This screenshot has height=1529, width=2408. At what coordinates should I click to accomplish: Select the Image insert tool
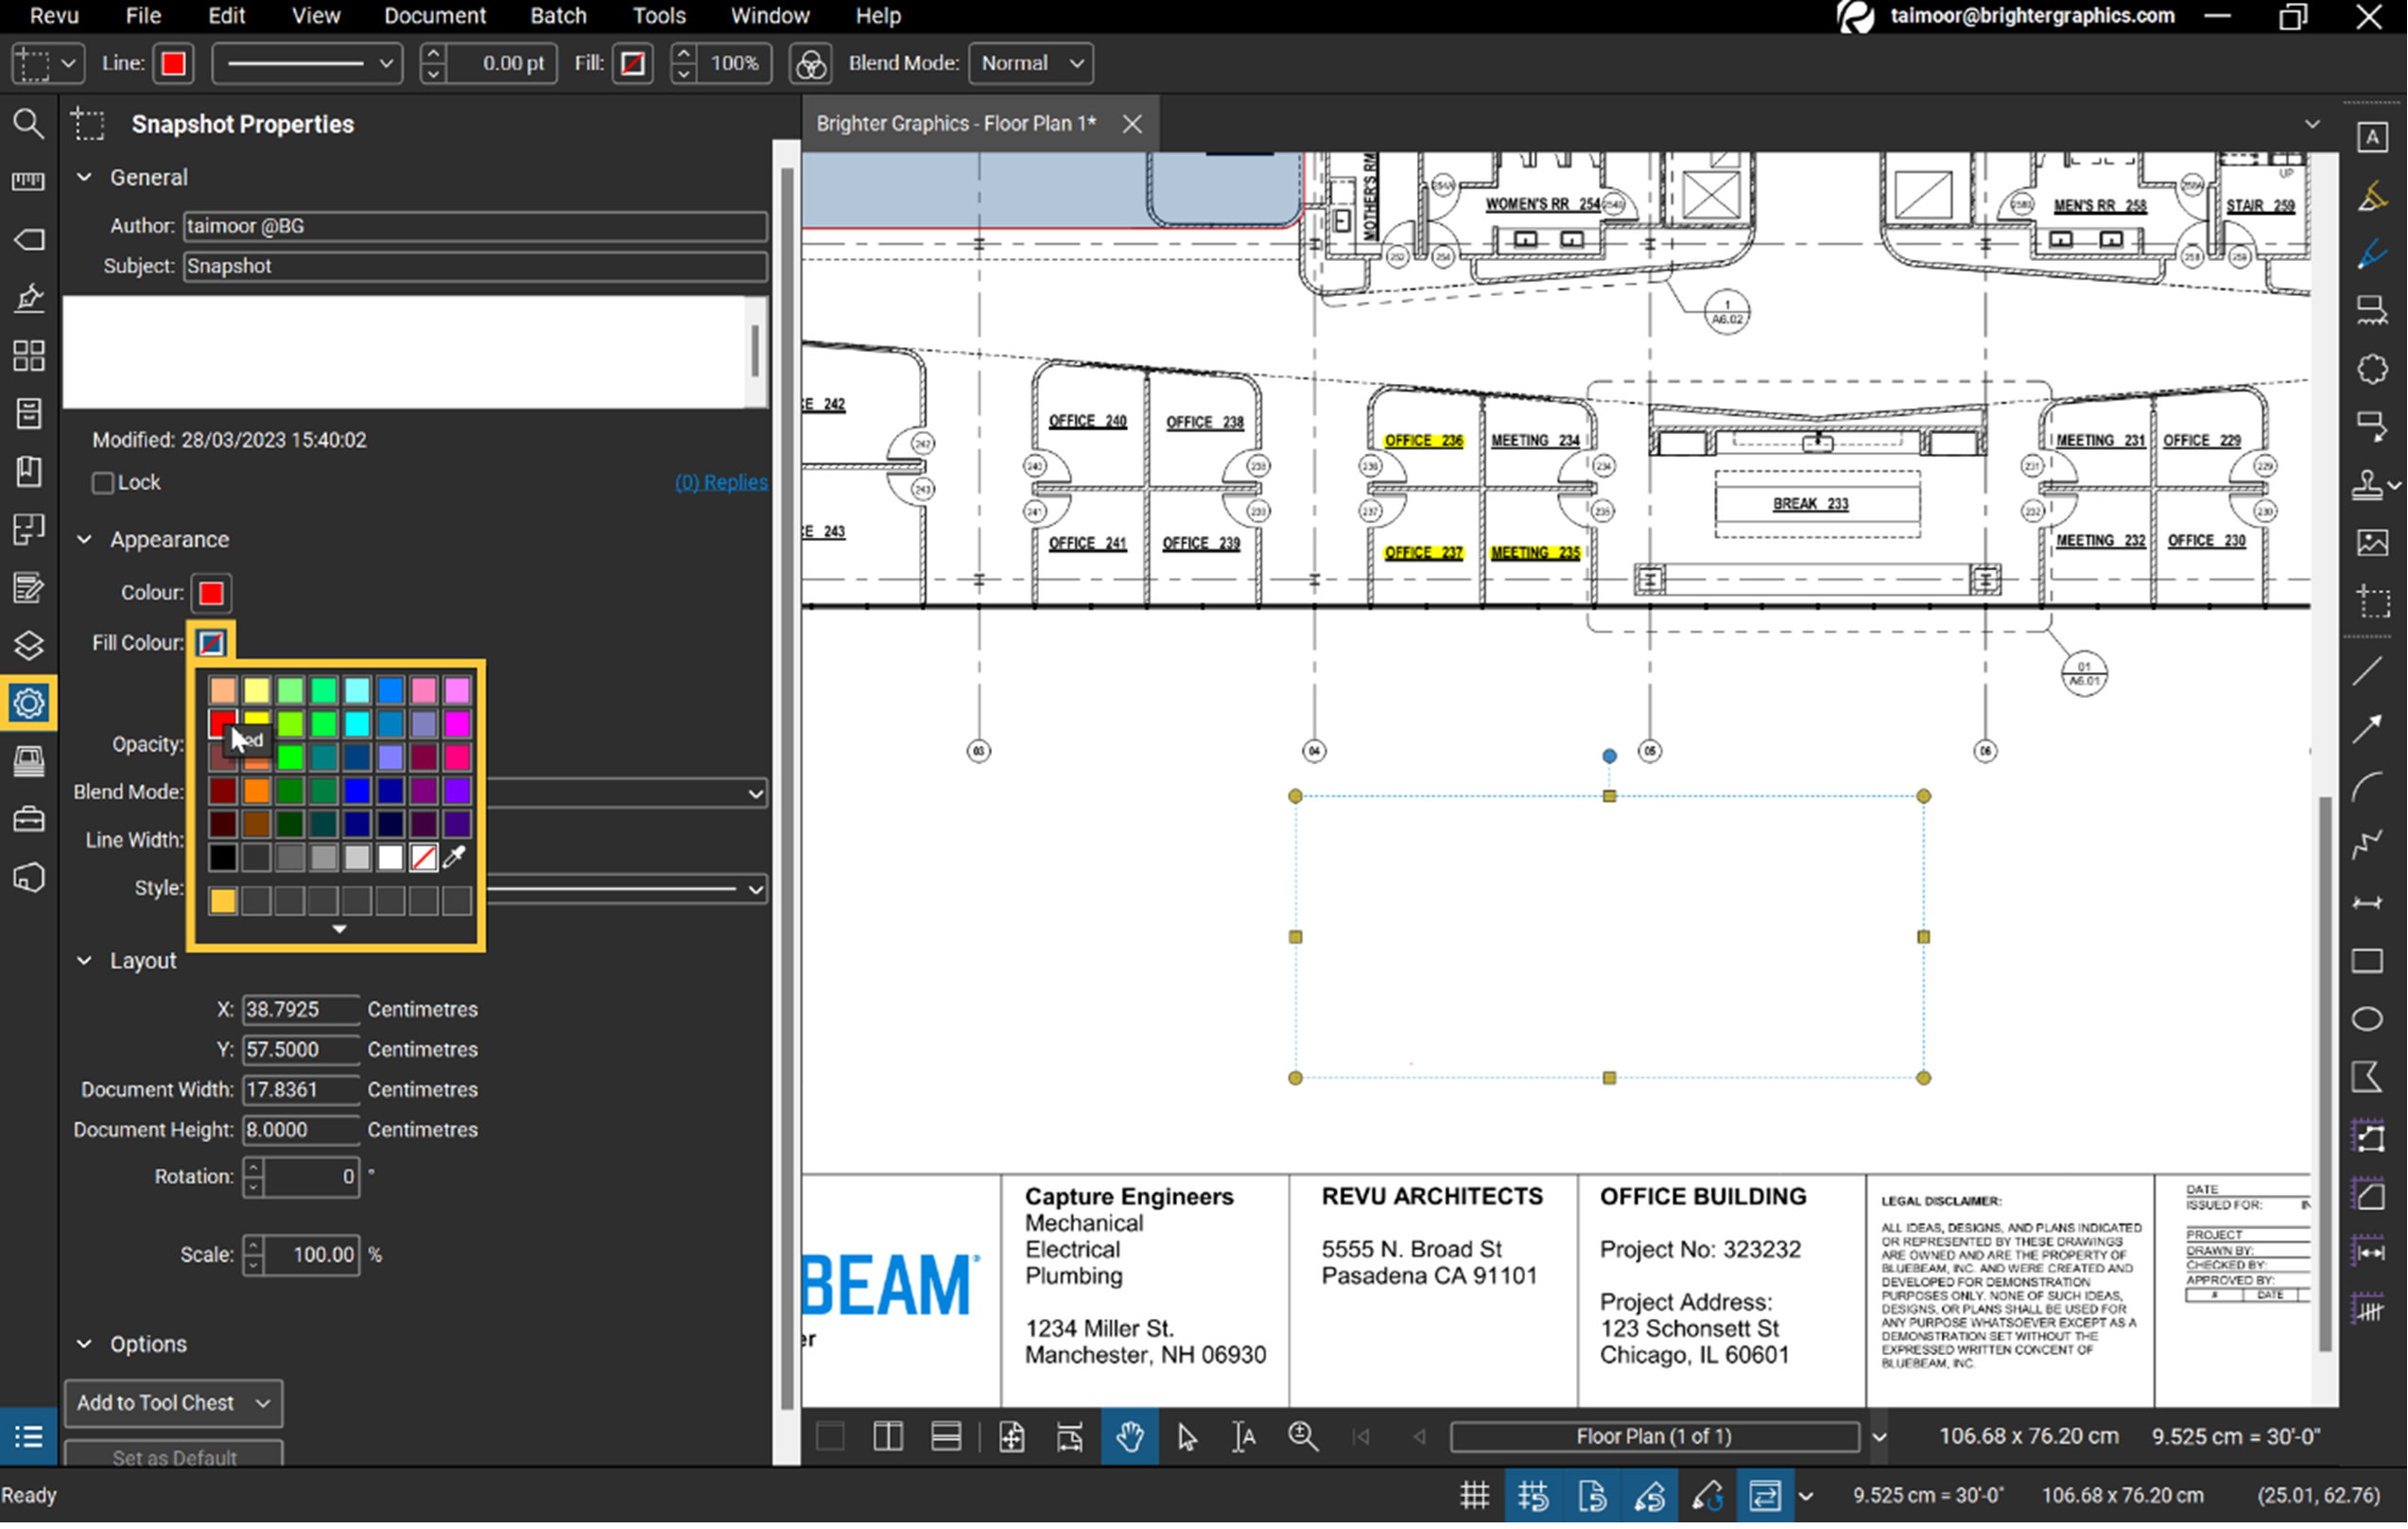[2372, 544]
